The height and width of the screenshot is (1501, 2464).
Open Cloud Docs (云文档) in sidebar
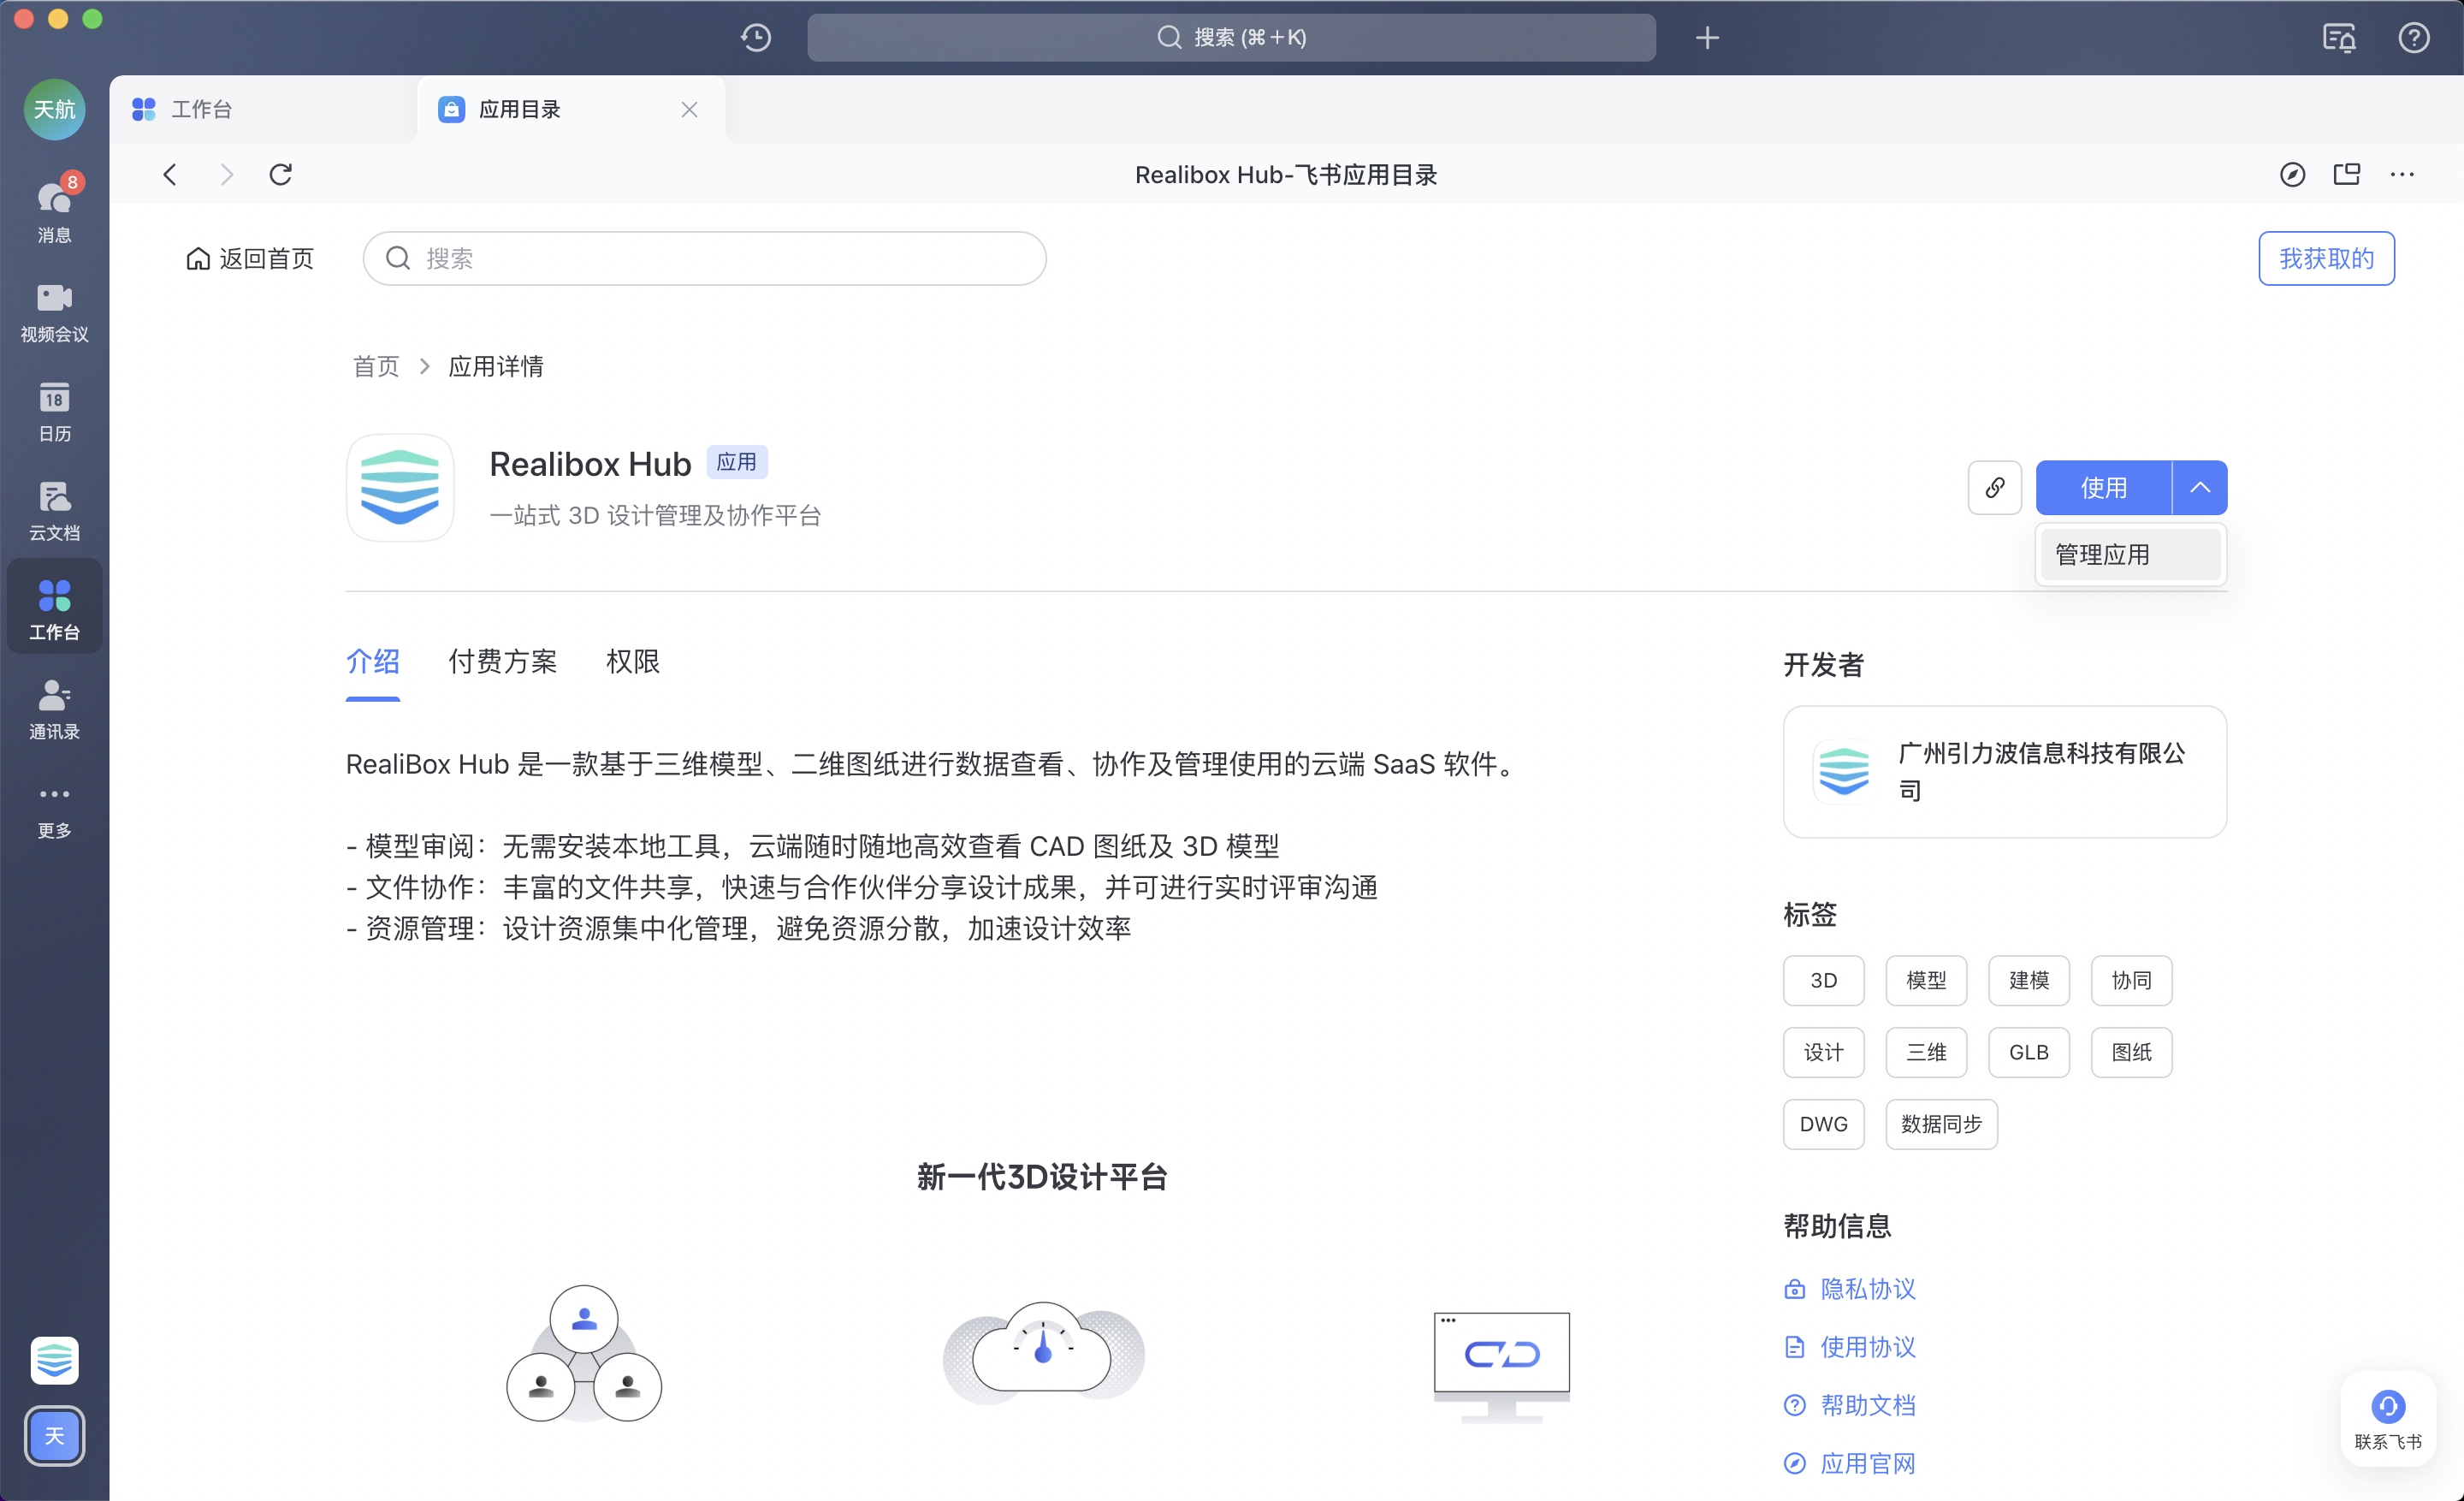coord(54,510)
